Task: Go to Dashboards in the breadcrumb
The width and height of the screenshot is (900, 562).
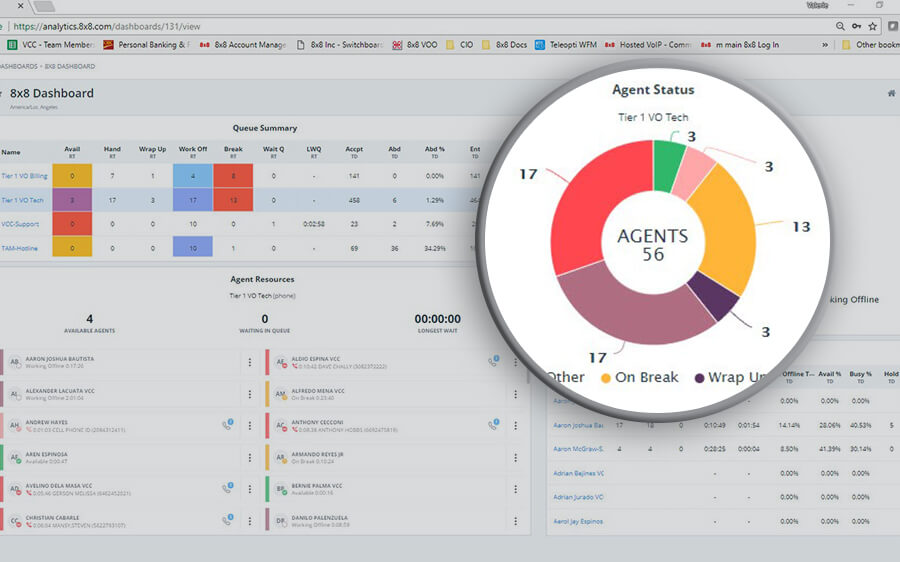Action: pos(18,66)
